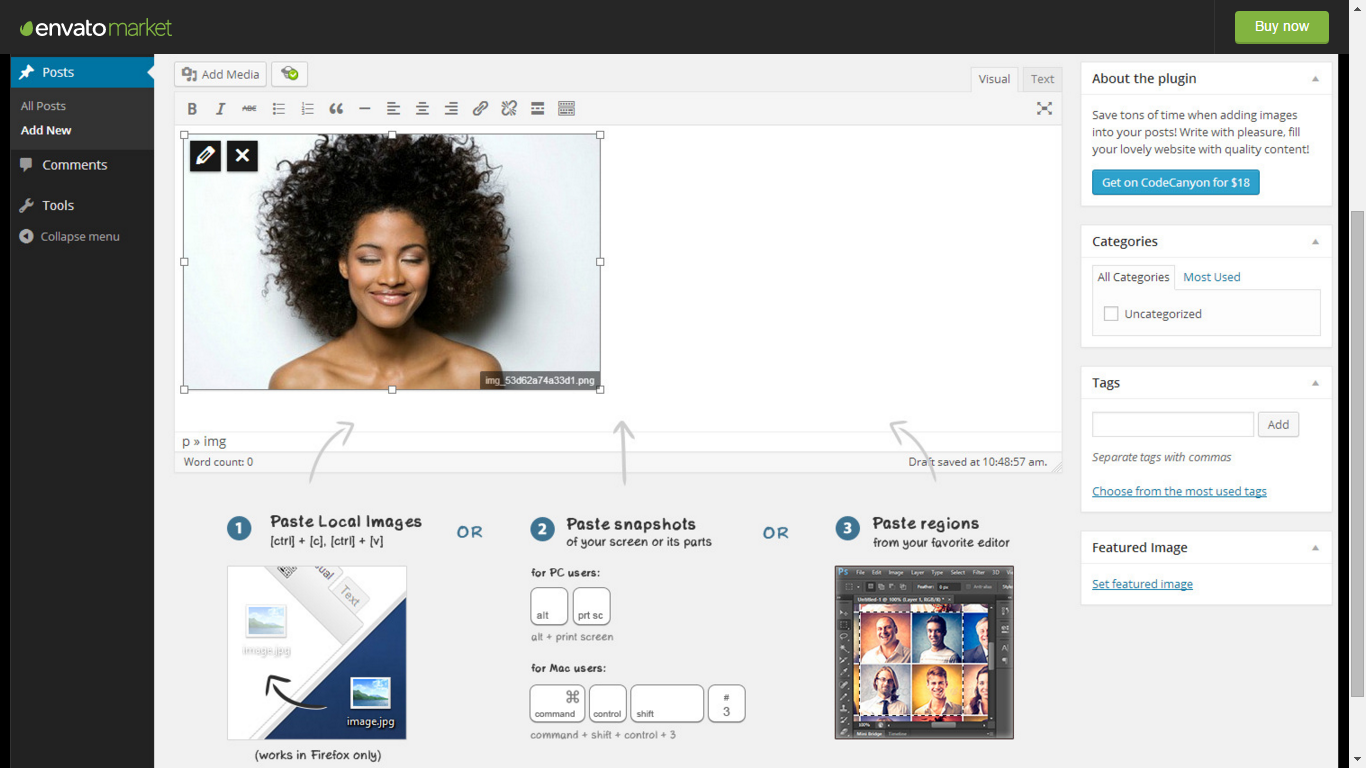
Task: Switch to the Text editor tab
Action: [1042, 79]
